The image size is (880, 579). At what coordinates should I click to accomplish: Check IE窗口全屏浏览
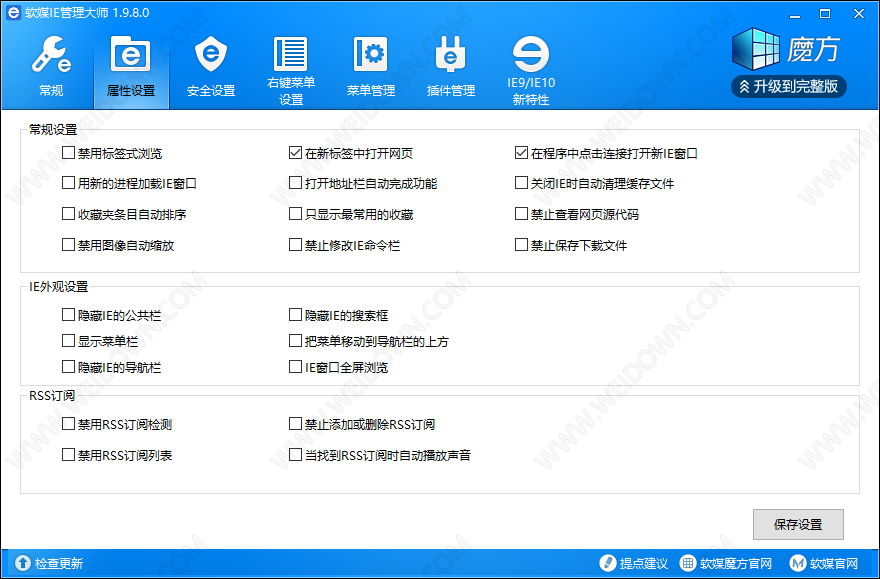point(295,367)
